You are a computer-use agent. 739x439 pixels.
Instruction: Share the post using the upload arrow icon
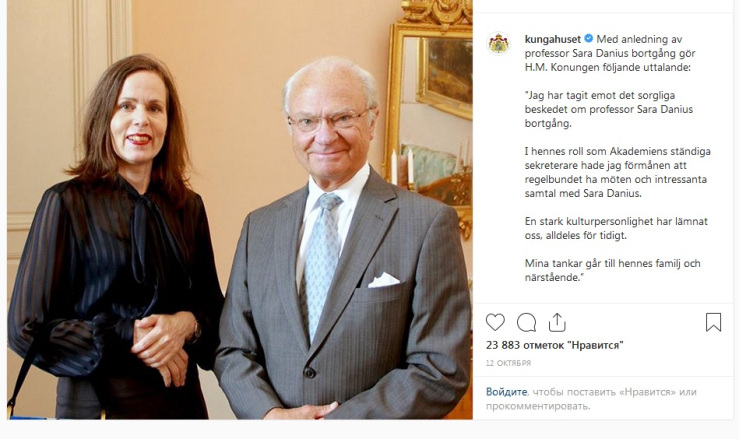coord(557,323)
